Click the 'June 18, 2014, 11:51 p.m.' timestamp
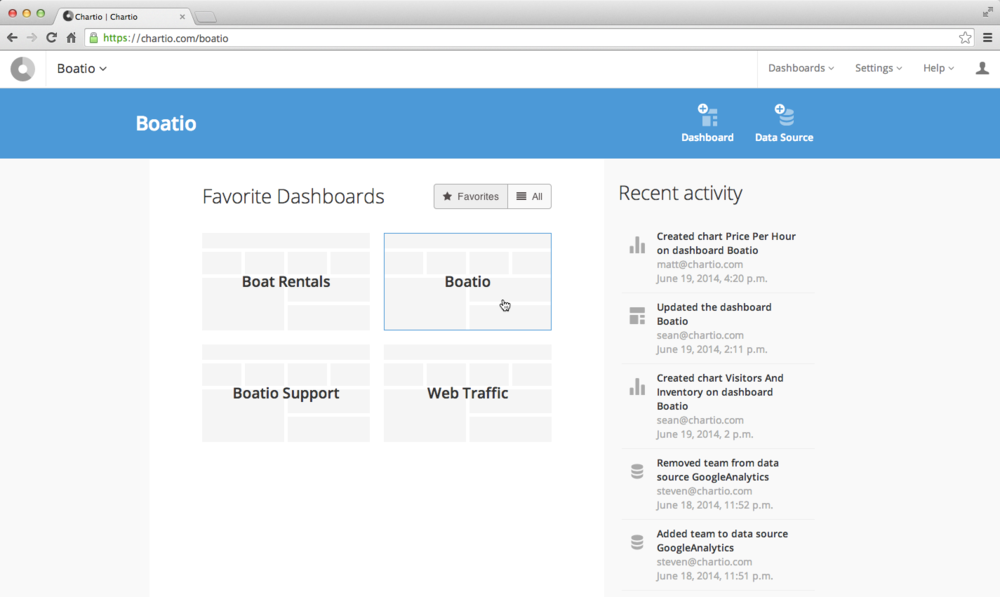 [714, 575]
